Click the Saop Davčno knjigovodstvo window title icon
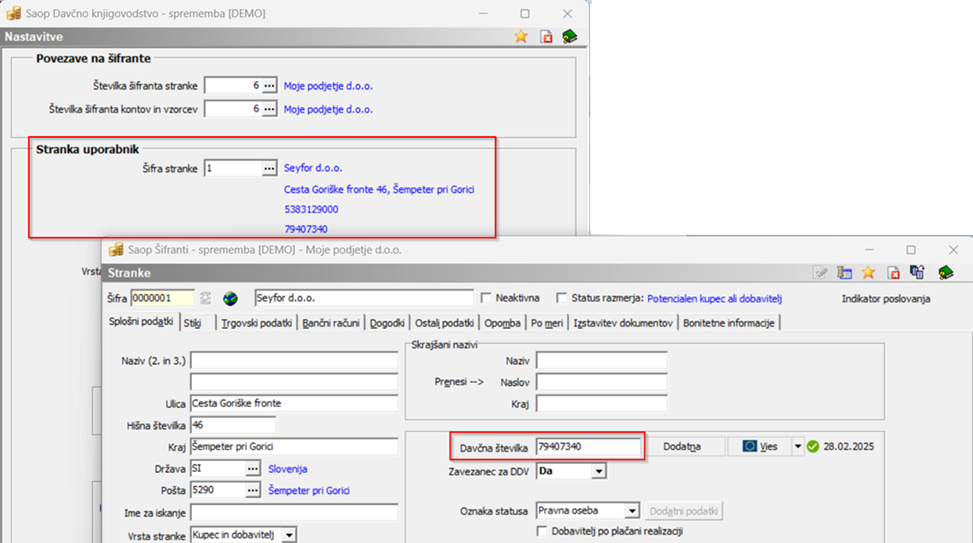The height and width of the screenshot is (543, 973). point(14,13)
